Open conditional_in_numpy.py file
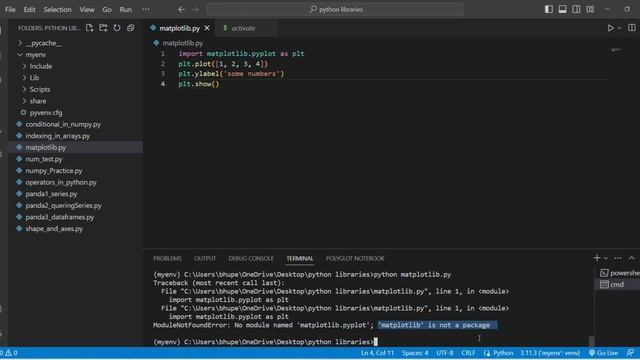 click(x=63, y=124)
